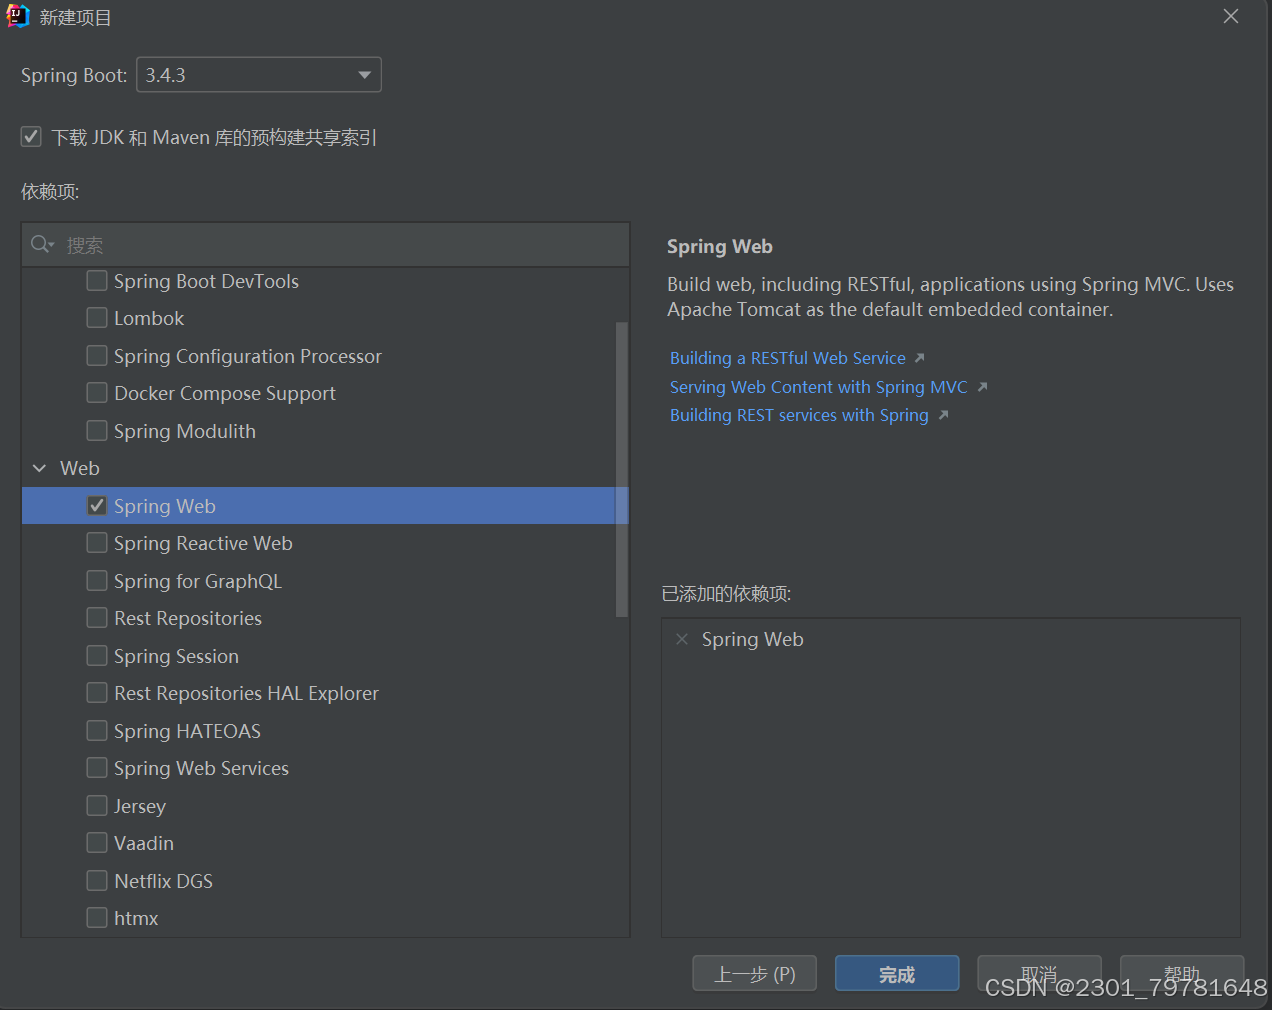The image size is (1272, 1010).
Task: Open the external arrow next to Building a RESTful Web Service
Action: point(920,357)
